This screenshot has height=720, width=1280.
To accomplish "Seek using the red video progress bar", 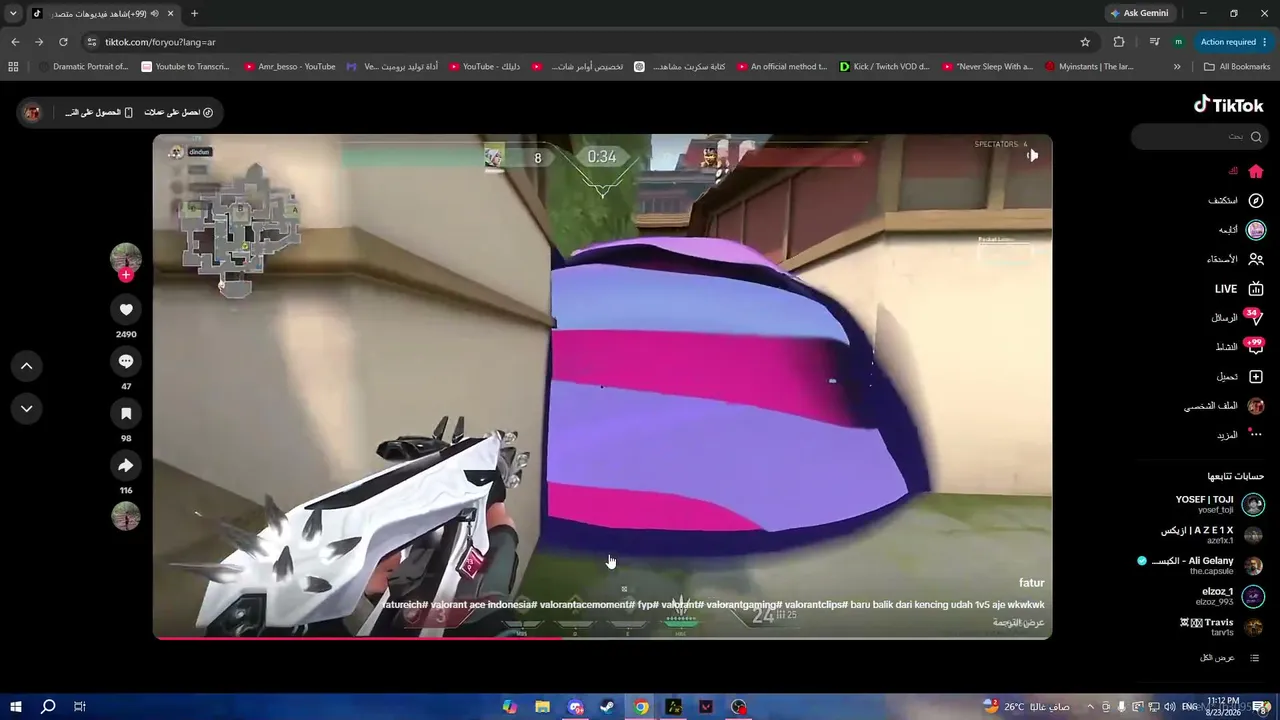I will point(602,637).
